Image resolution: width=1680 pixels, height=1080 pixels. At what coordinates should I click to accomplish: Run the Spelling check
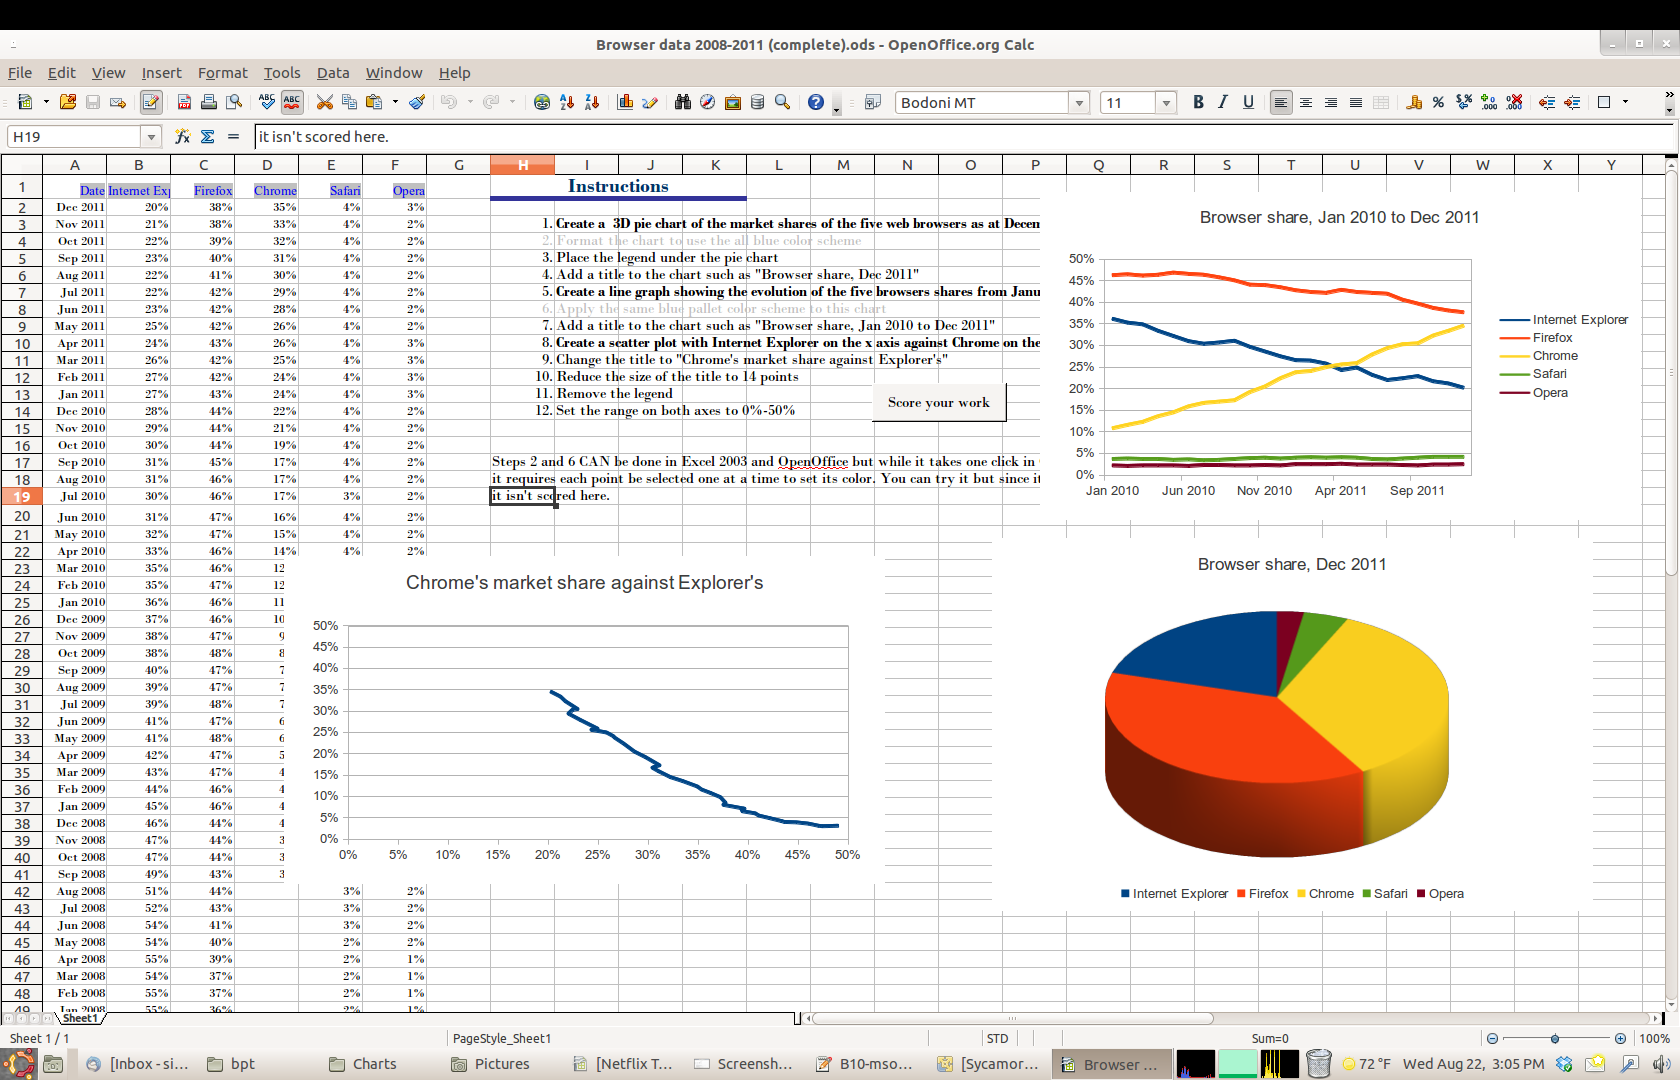266,102
